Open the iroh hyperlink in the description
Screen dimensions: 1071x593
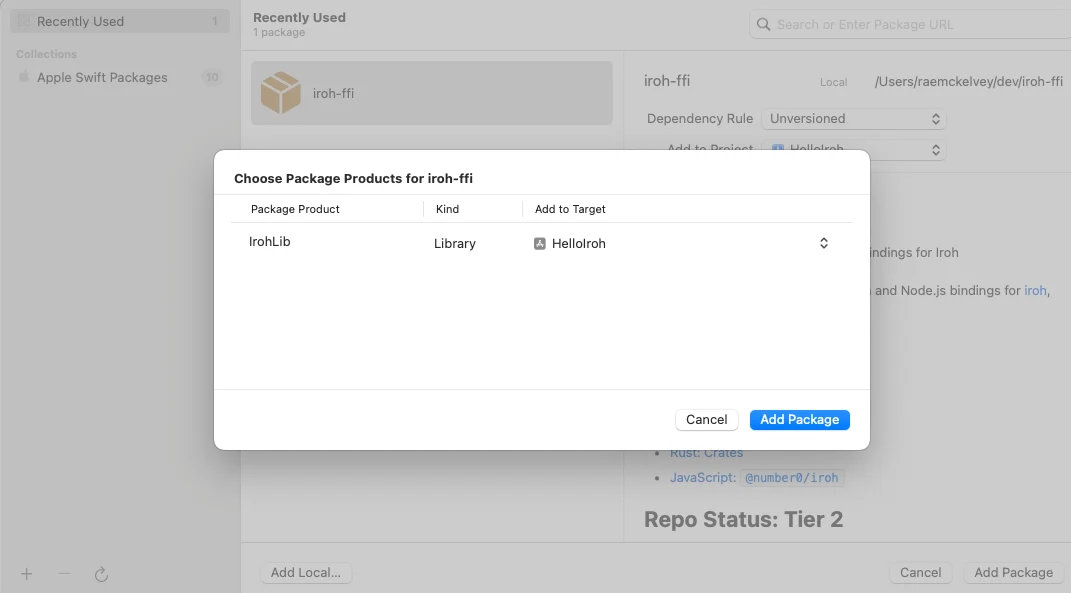click(1035, 290)
